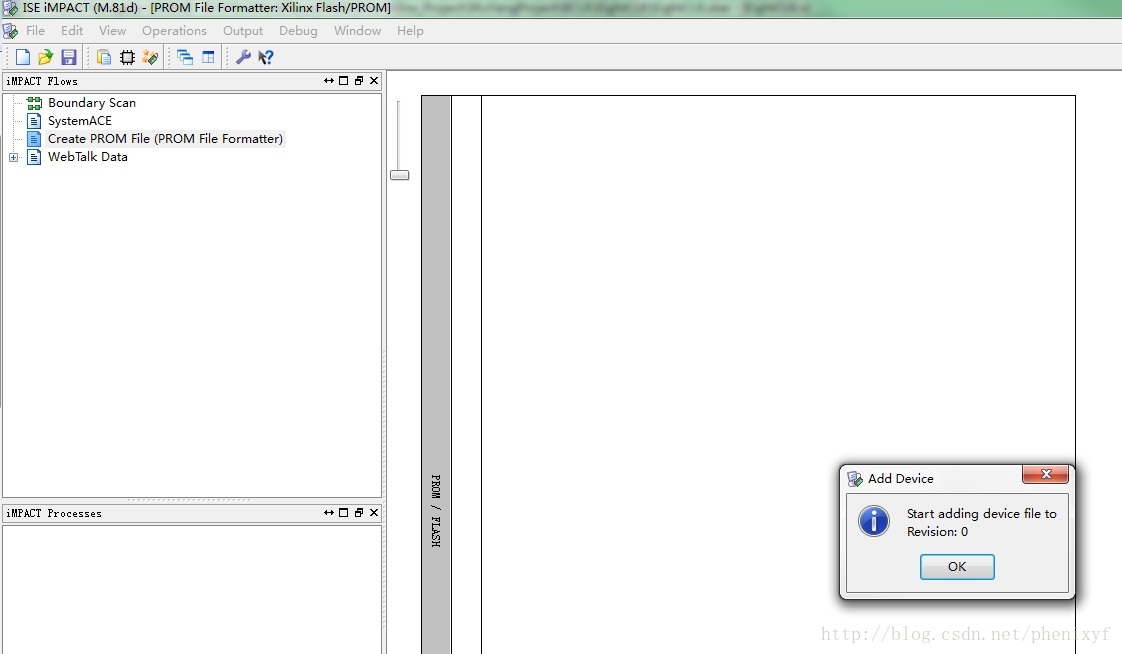Open the Debug menu
Screen dimensions: 1122x654
tap(298, 31)
